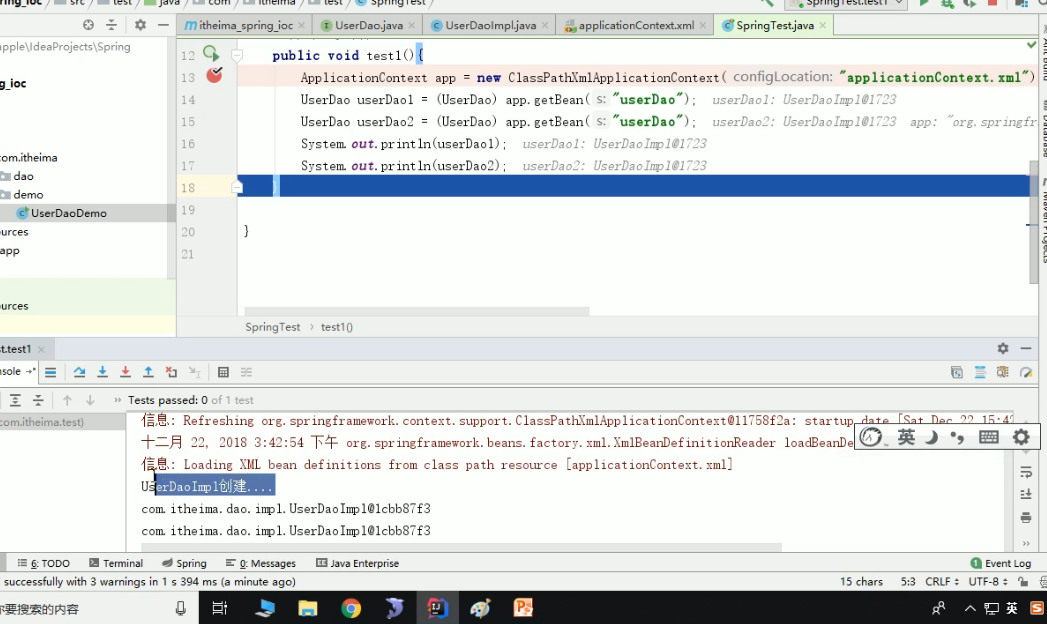The width and height of the screenshot is (1047, 624).
Task: Click the print console output icon
Action: tap(1026, 517)
